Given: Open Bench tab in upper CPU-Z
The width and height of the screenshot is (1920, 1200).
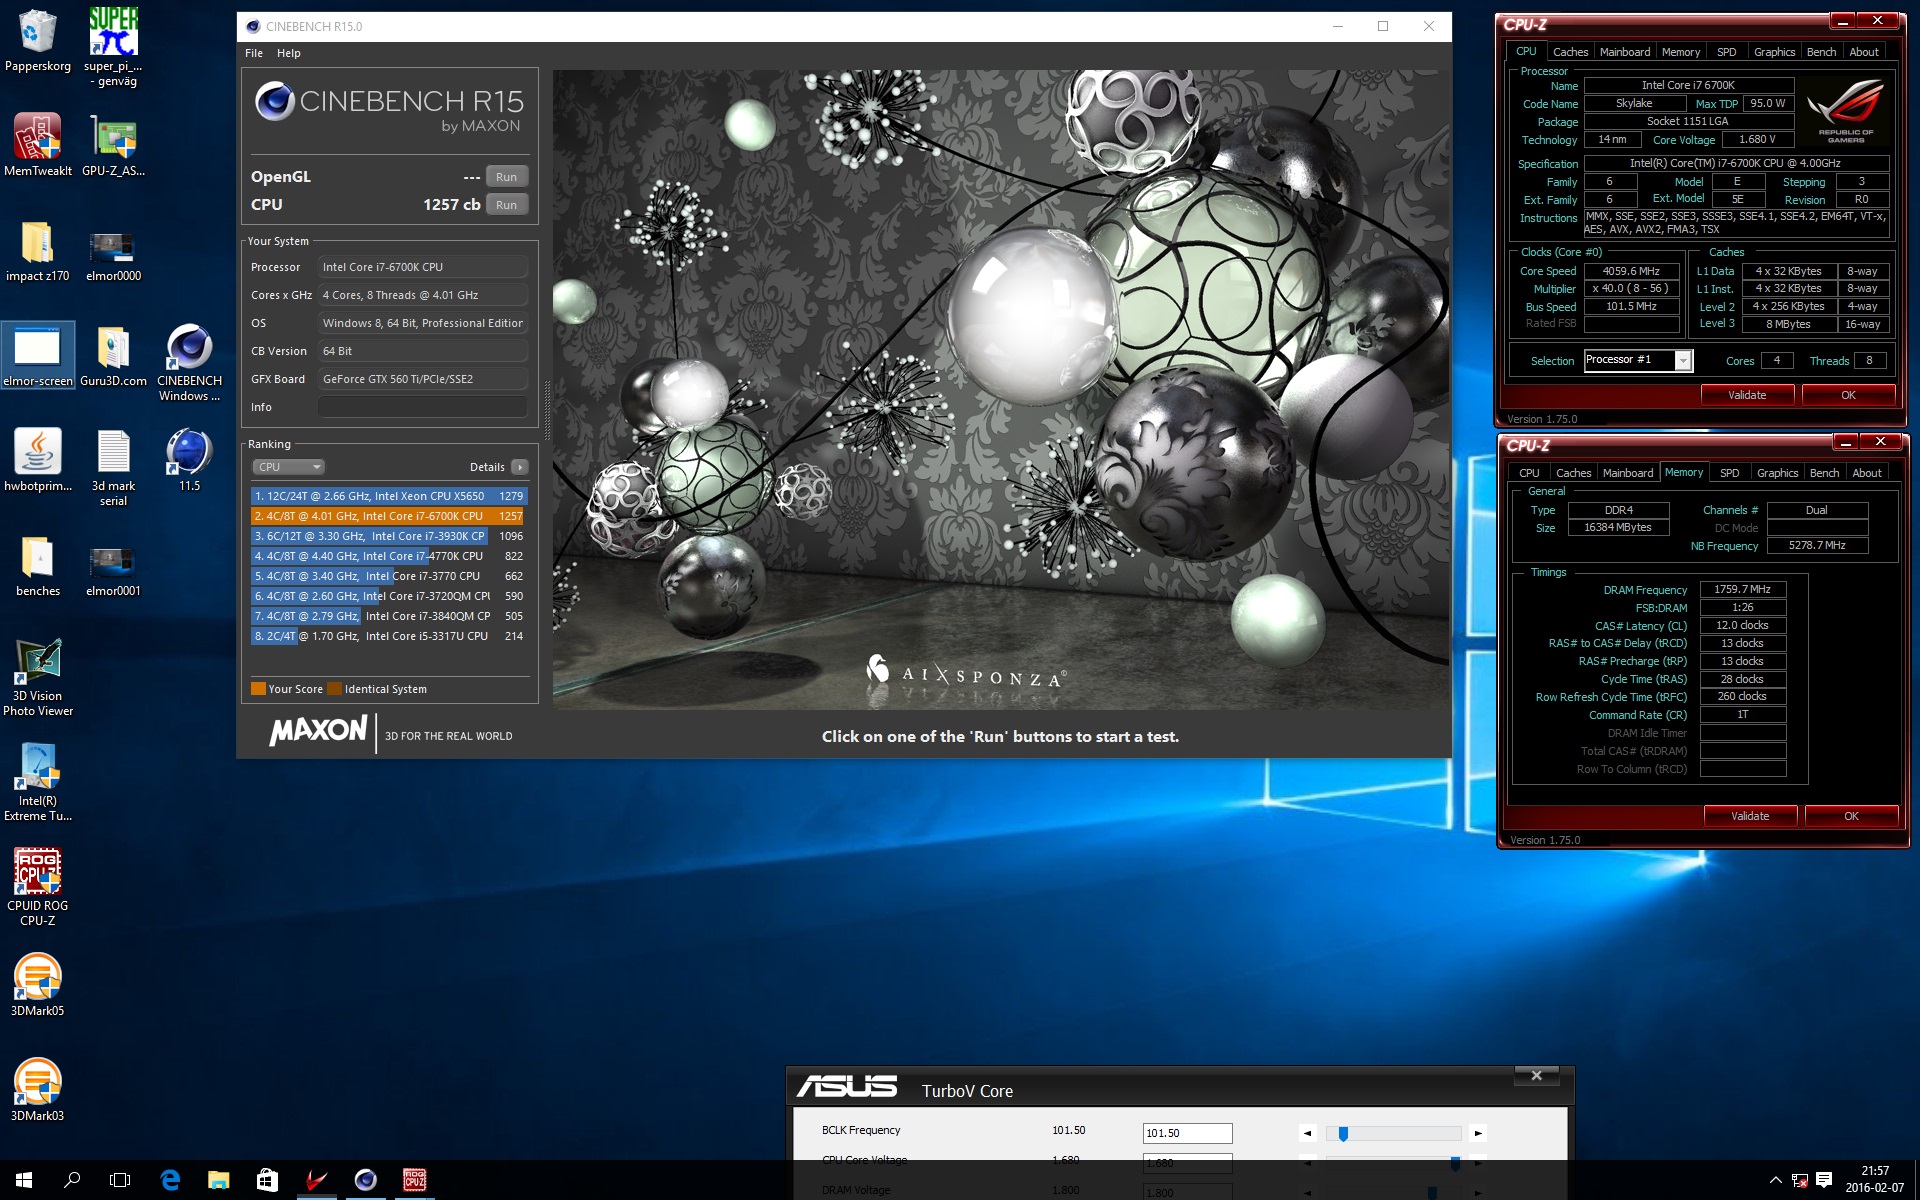Looking at the screenshot, I should [1822, 52].
